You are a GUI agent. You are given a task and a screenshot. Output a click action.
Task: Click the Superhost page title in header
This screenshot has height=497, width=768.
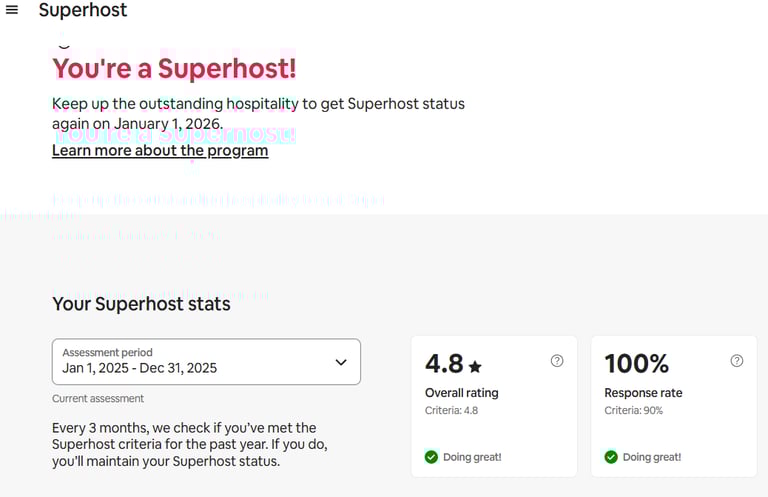(83, 11)
